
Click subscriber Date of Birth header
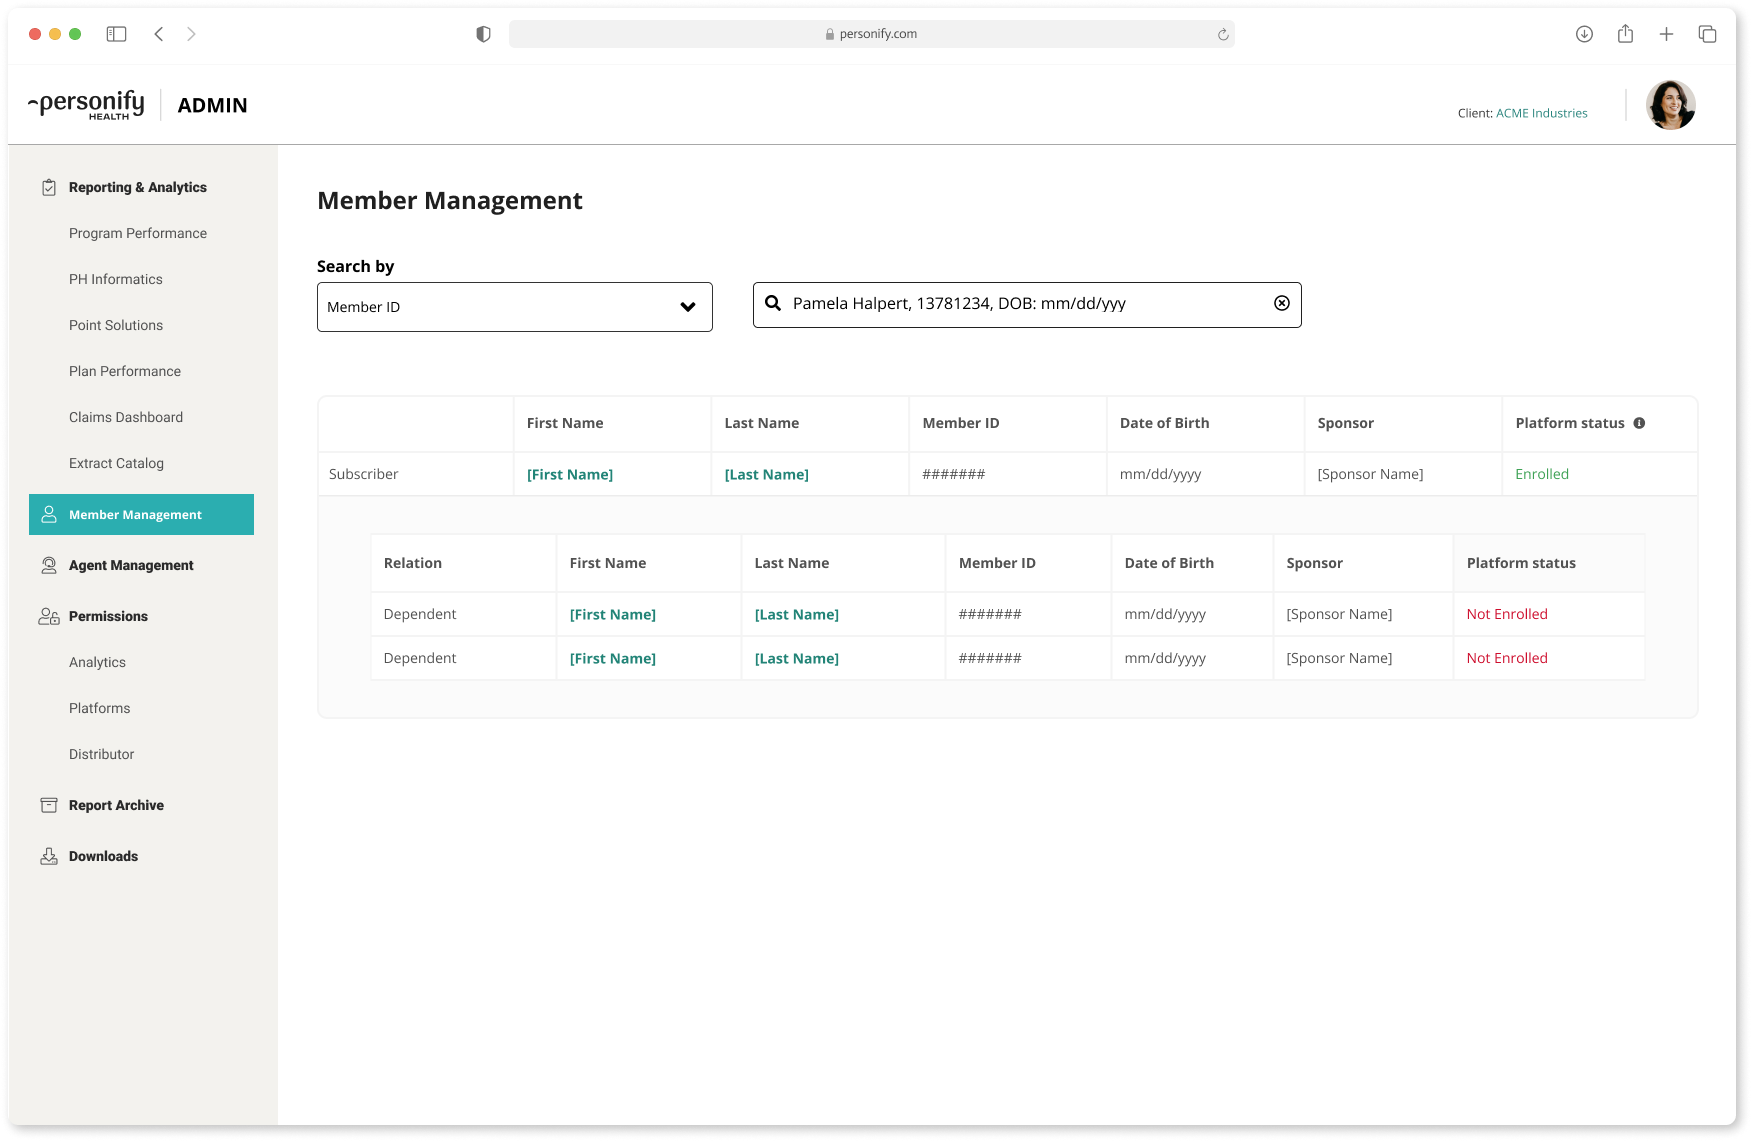1164,423
